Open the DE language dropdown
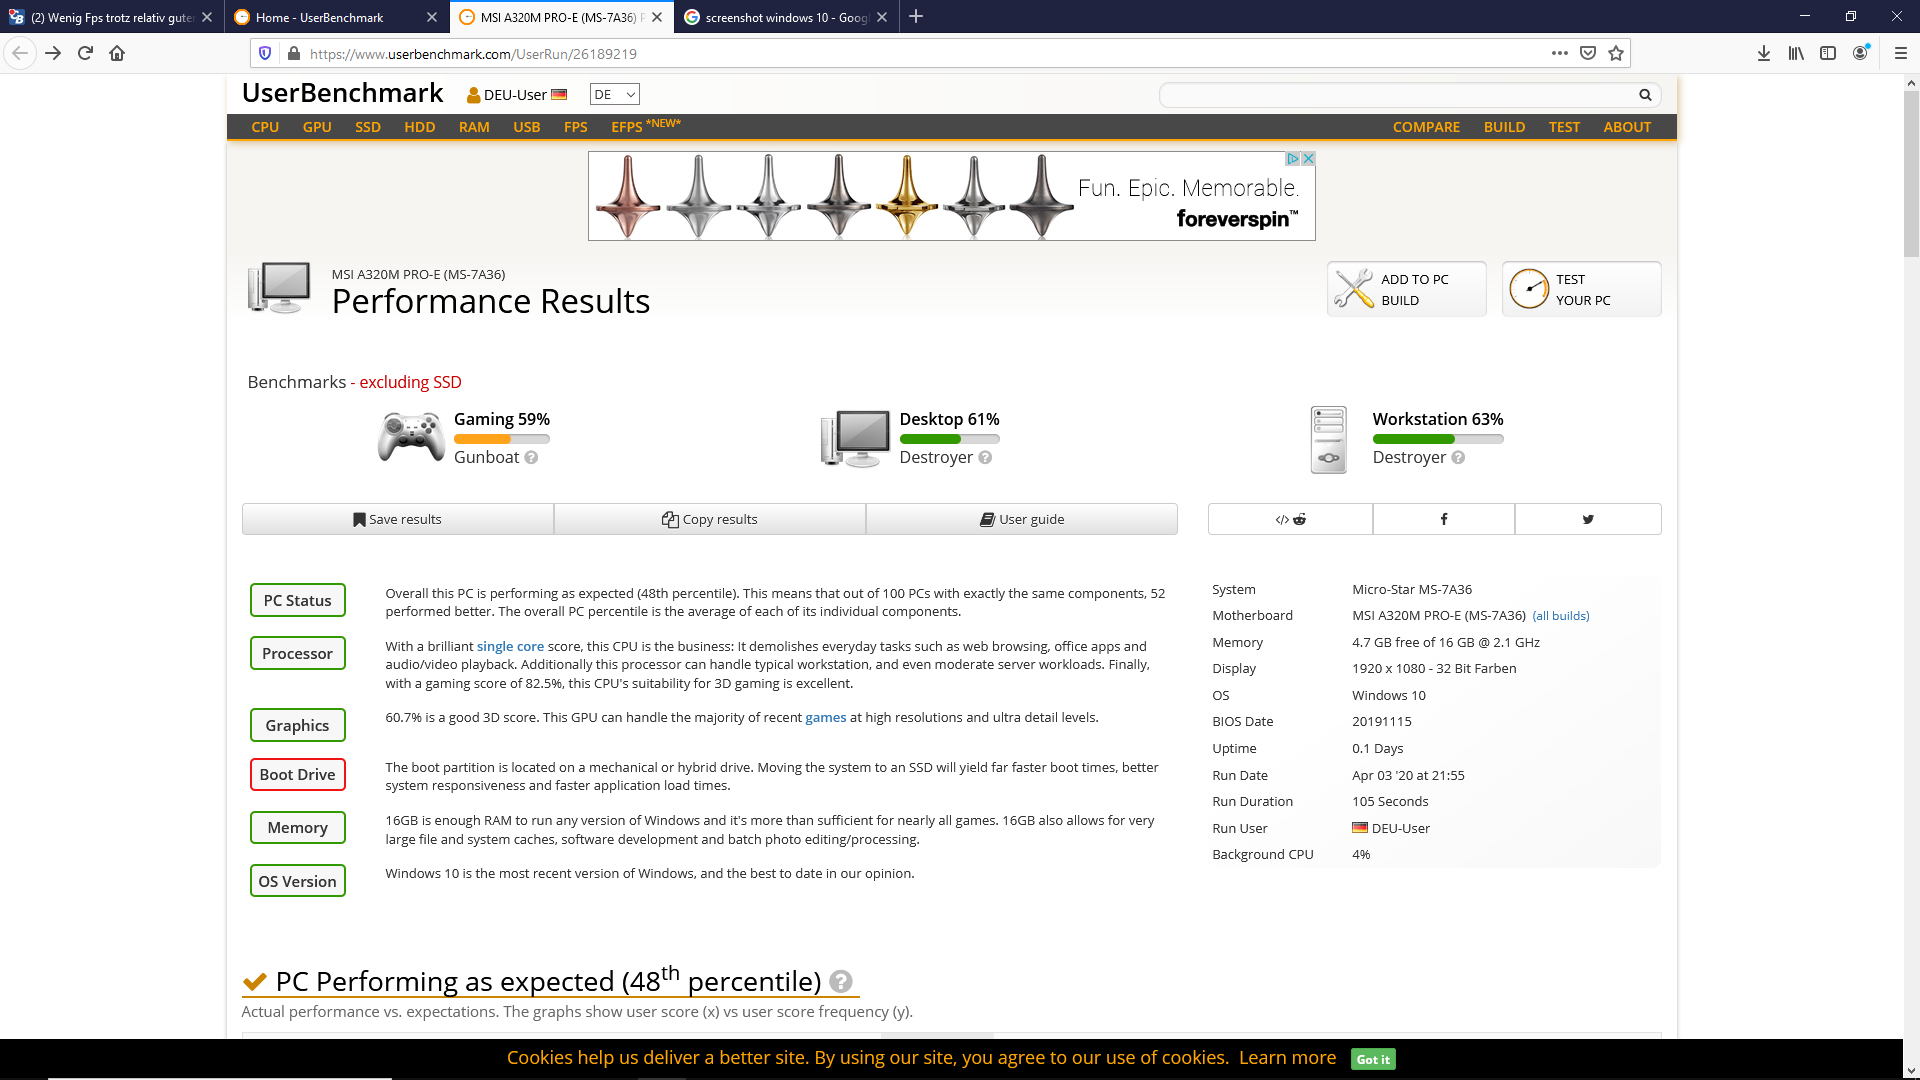This screenshot has height=1080, width=1920. [614, 94]
